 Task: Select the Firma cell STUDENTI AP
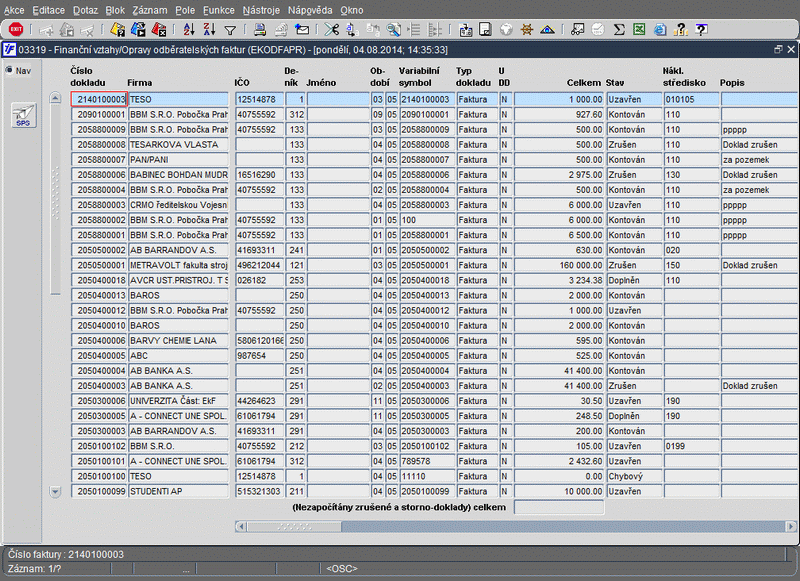click(178, 491)
